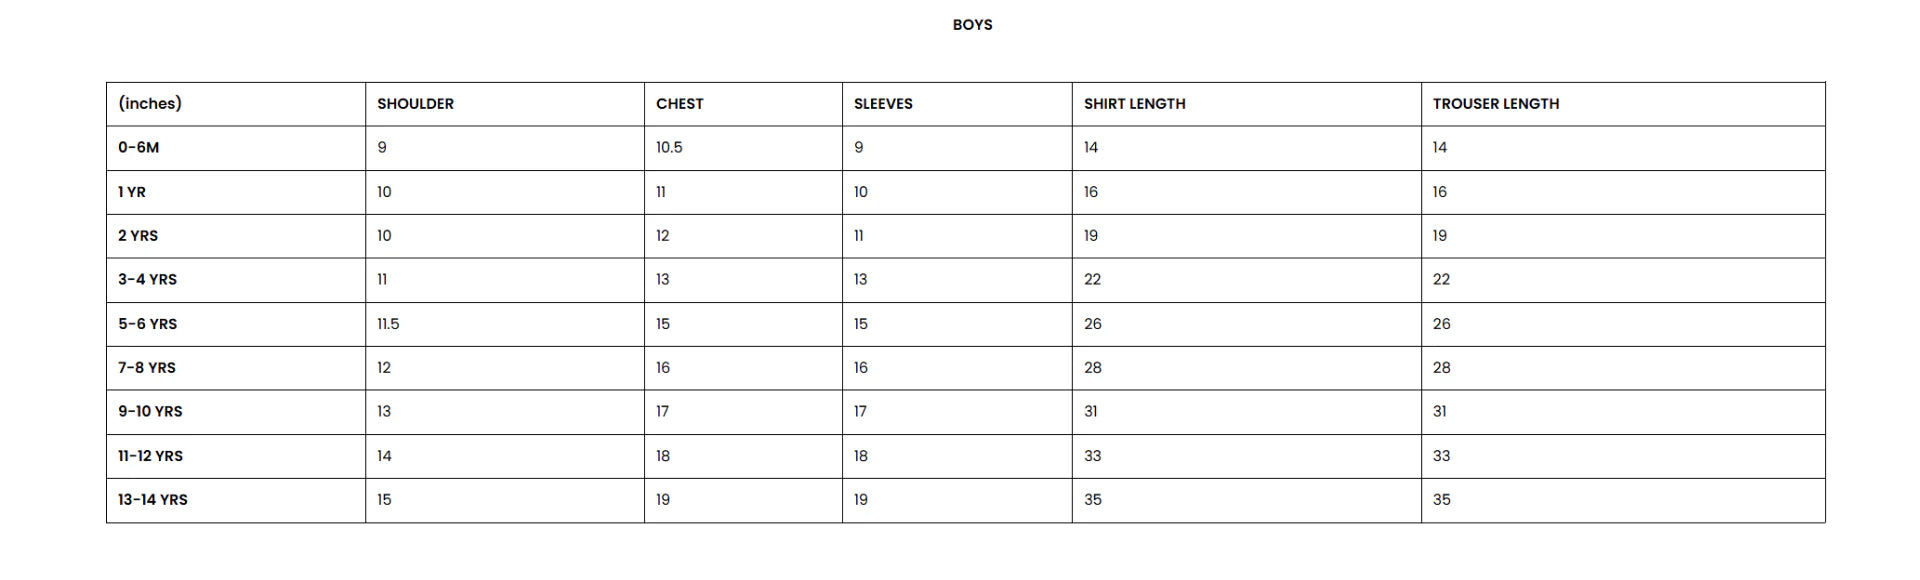Screen dimensions: 1920x580
Task: Click the 11.5 shoulder value for 5-6 YRS
Action: 388,324
